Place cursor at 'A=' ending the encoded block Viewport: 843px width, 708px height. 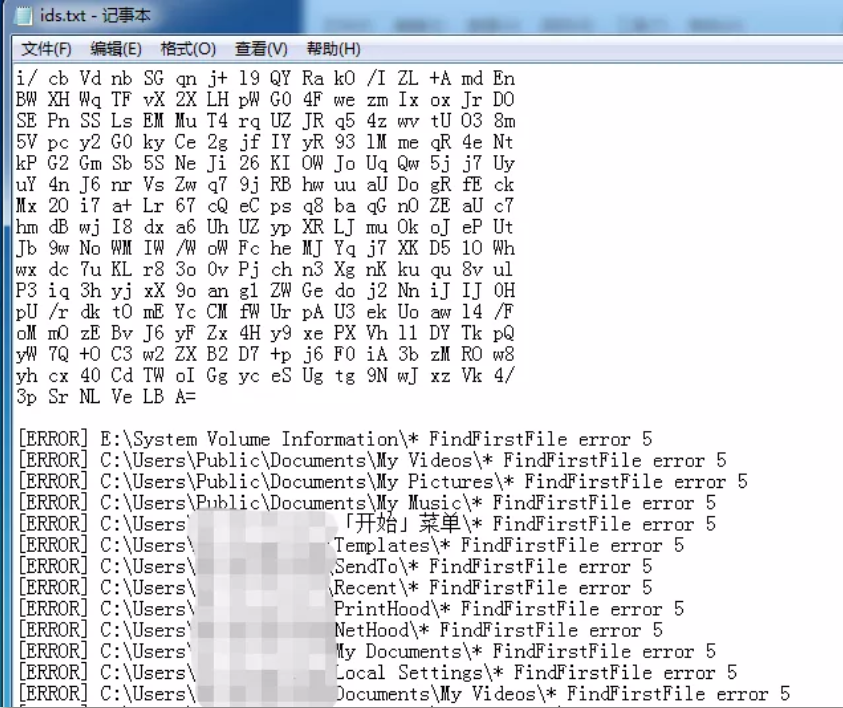click(x=185, y=397)
